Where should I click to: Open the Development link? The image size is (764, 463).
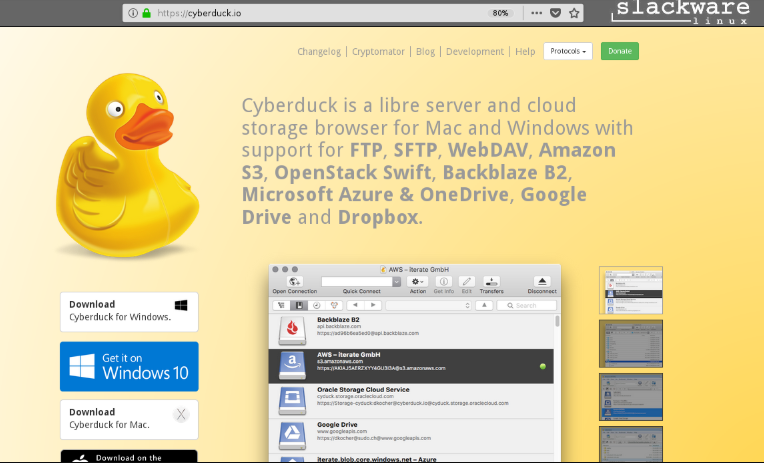coord(475,51)
